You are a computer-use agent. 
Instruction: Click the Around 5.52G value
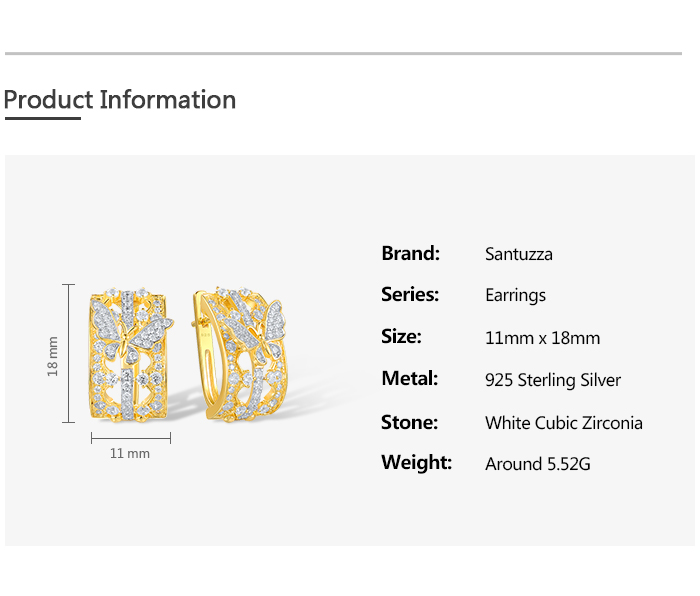click(537, 464)
